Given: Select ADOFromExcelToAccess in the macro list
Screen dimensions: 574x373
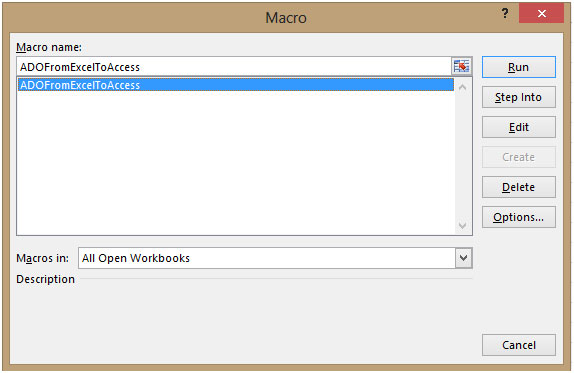Looking at the screenshot, I should pyautogui.click(x=236, y=85).
